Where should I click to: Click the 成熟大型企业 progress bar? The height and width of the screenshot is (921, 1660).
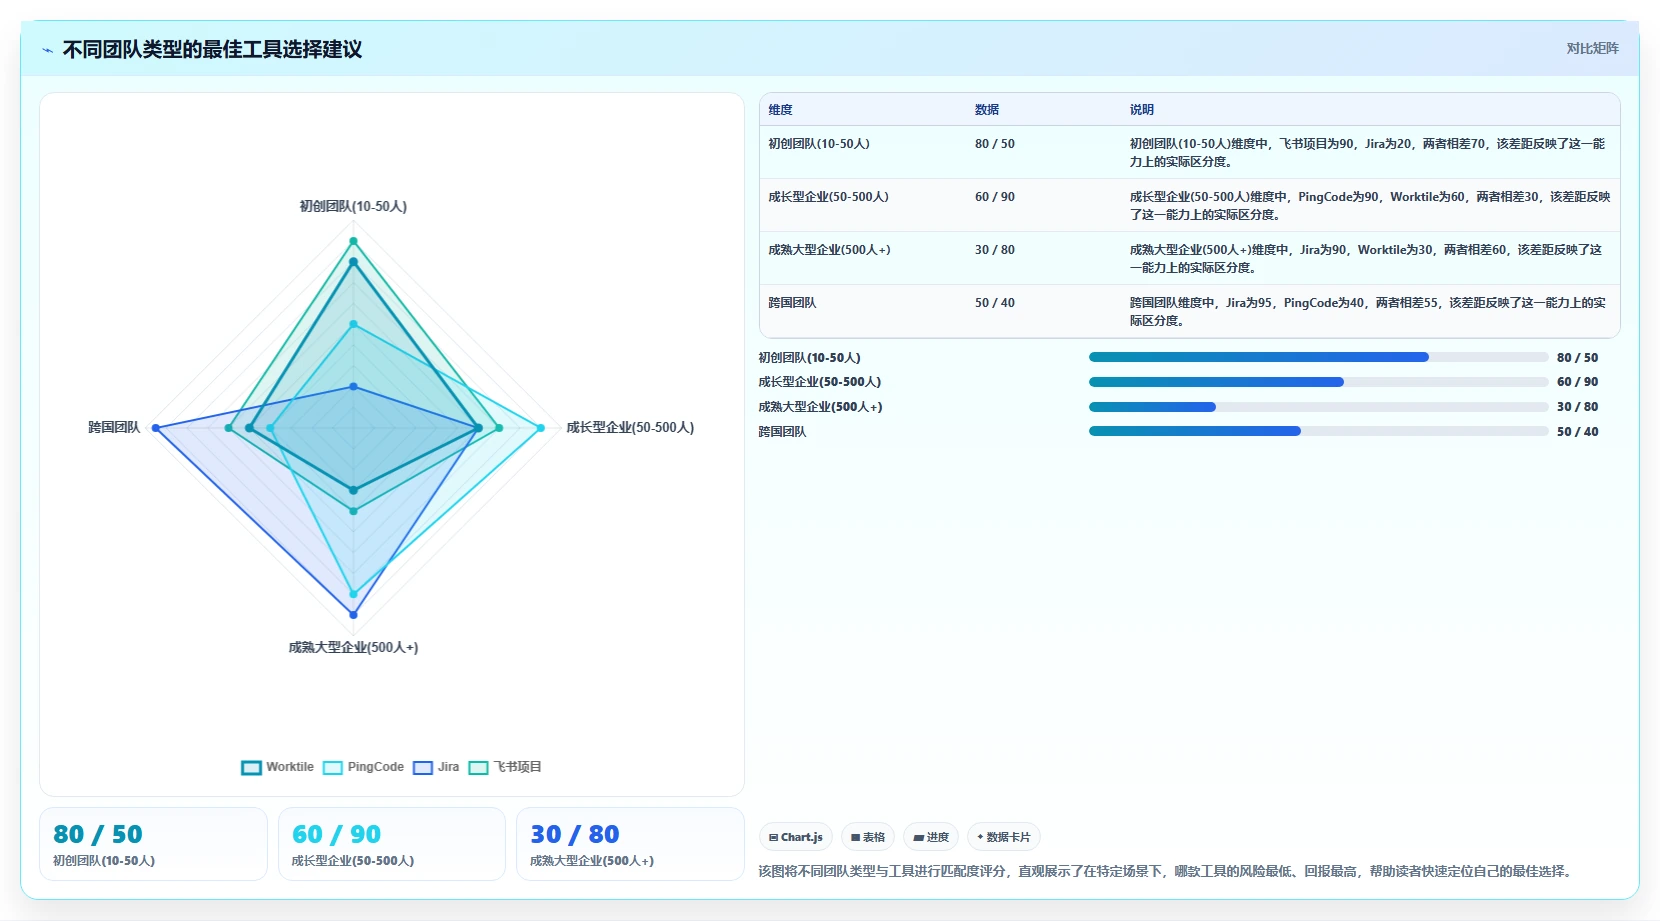pos(1318,407)
